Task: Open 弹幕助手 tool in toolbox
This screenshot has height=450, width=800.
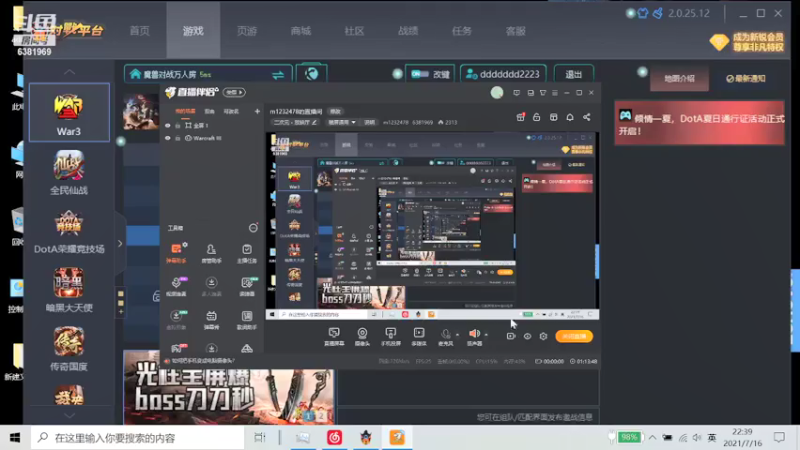Action: tap(177, 253)
